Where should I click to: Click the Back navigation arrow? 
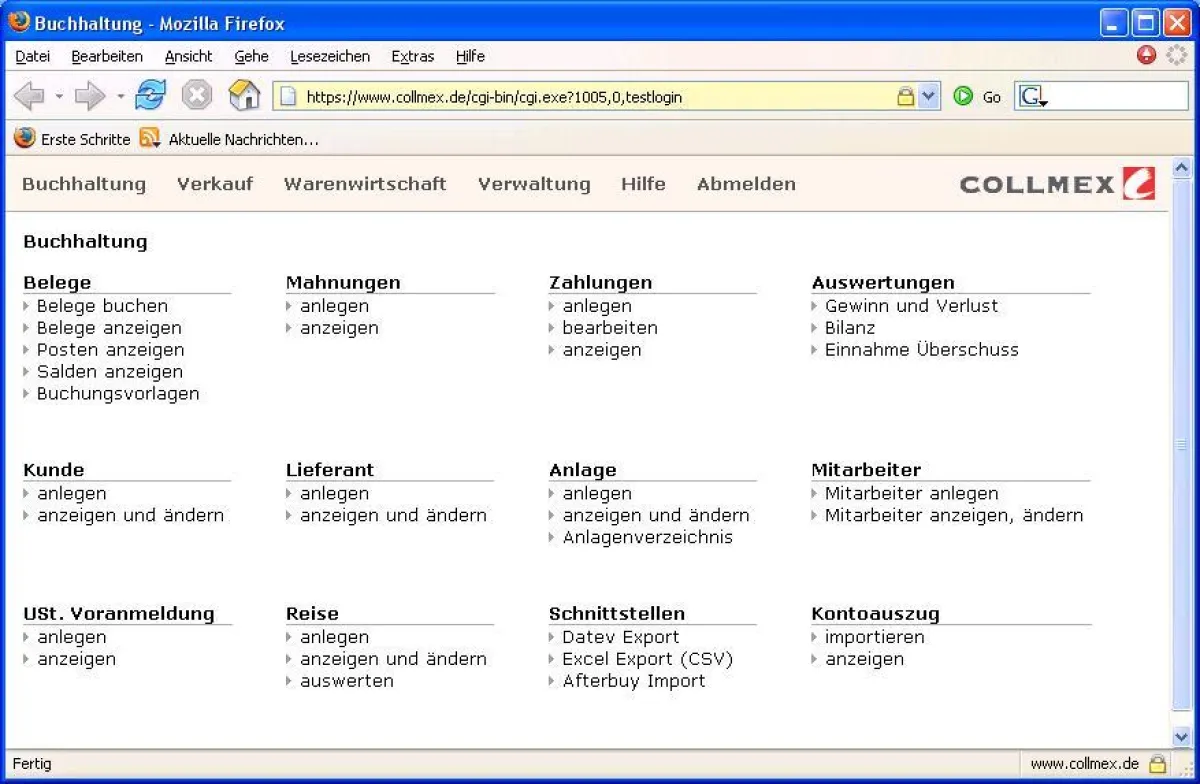30,95
